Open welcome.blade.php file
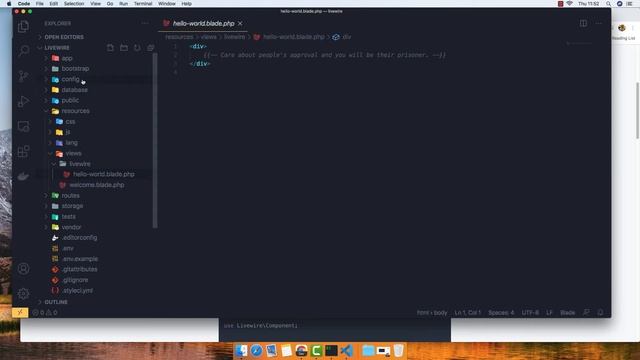The height and width of the screenshot is (360, 640). 96,185
